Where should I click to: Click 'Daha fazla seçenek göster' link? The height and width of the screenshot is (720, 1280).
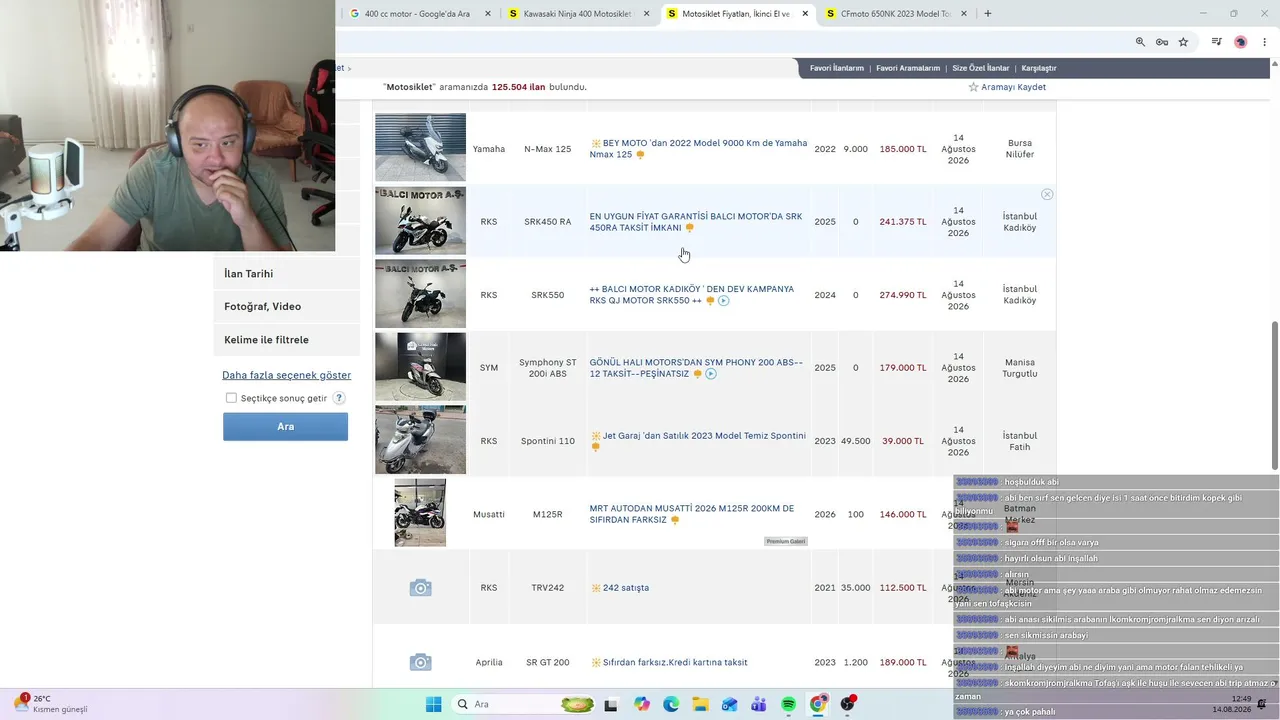pyautogui.click(x=286, y=375)
